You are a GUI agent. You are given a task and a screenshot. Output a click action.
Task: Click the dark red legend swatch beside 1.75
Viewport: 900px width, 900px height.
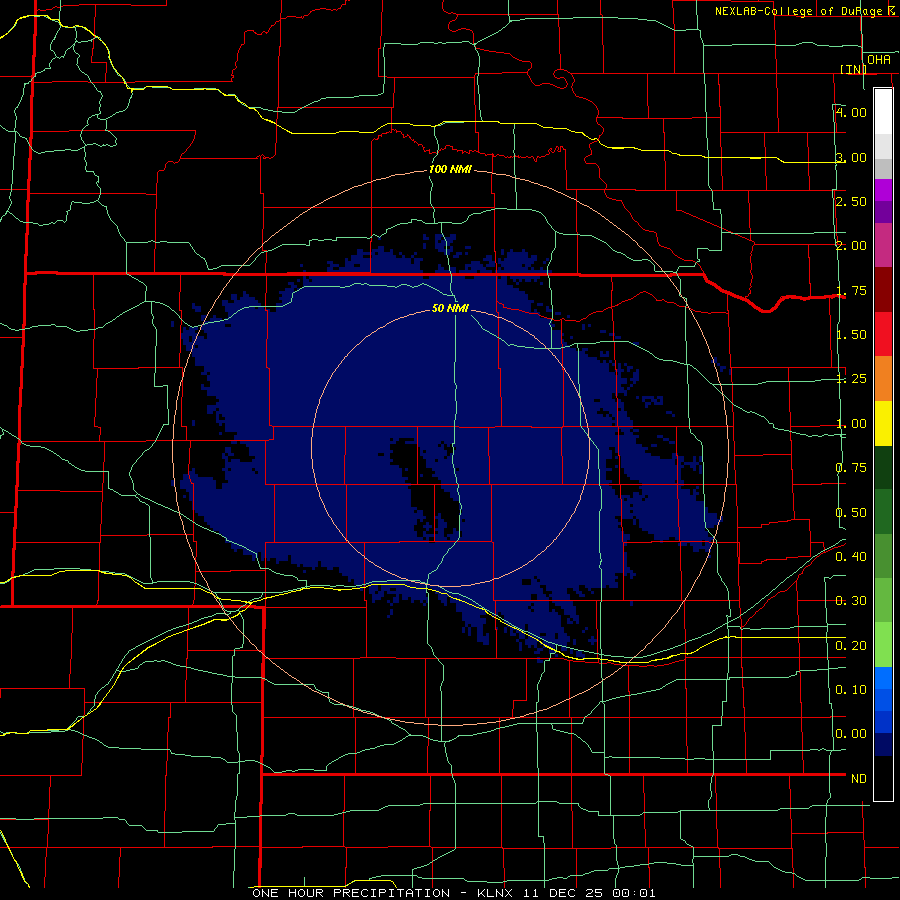883,290
